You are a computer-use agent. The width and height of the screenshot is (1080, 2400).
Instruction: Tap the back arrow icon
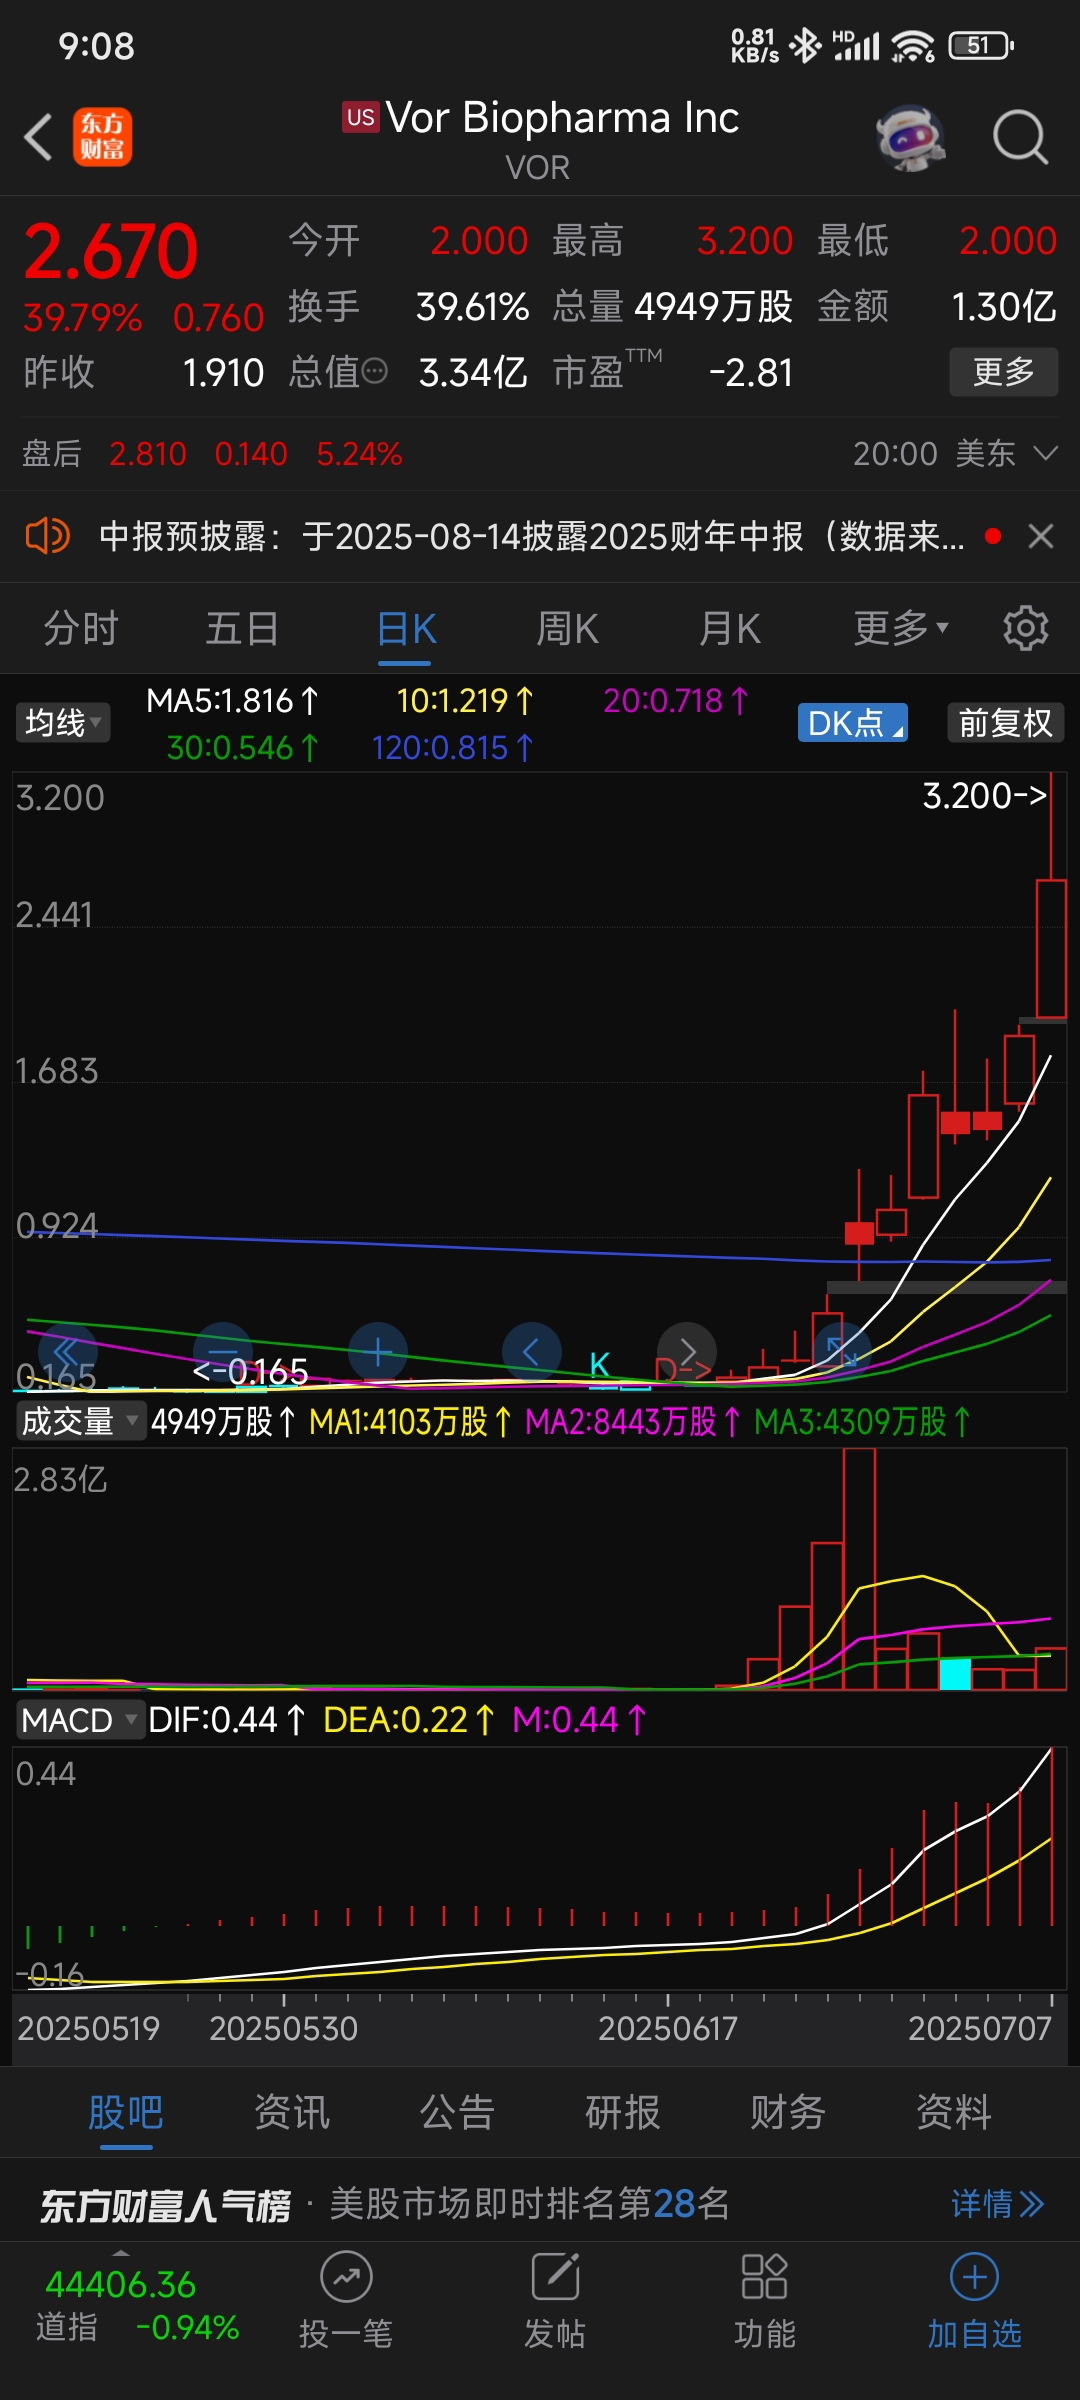(39, 137)
